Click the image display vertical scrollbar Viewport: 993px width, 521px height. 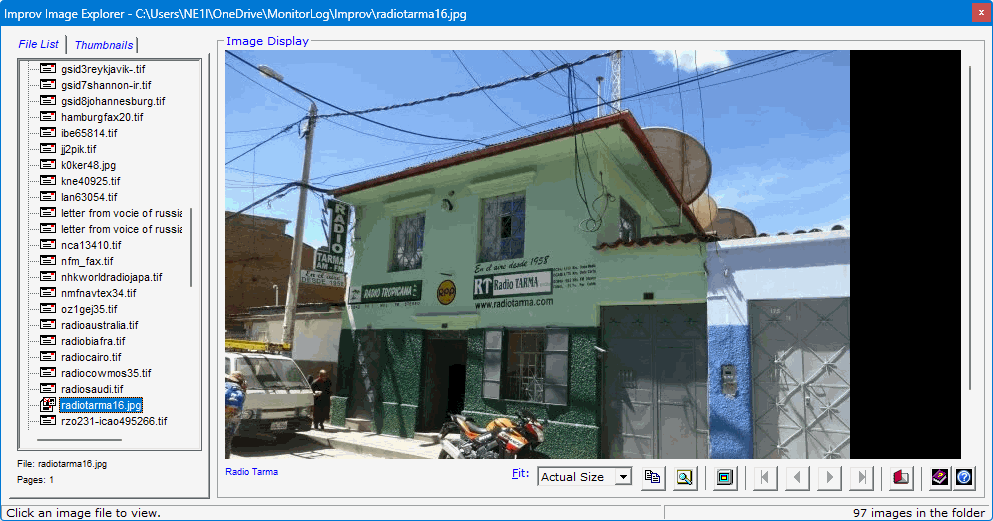pyautogui.click(x=968, y=228)
